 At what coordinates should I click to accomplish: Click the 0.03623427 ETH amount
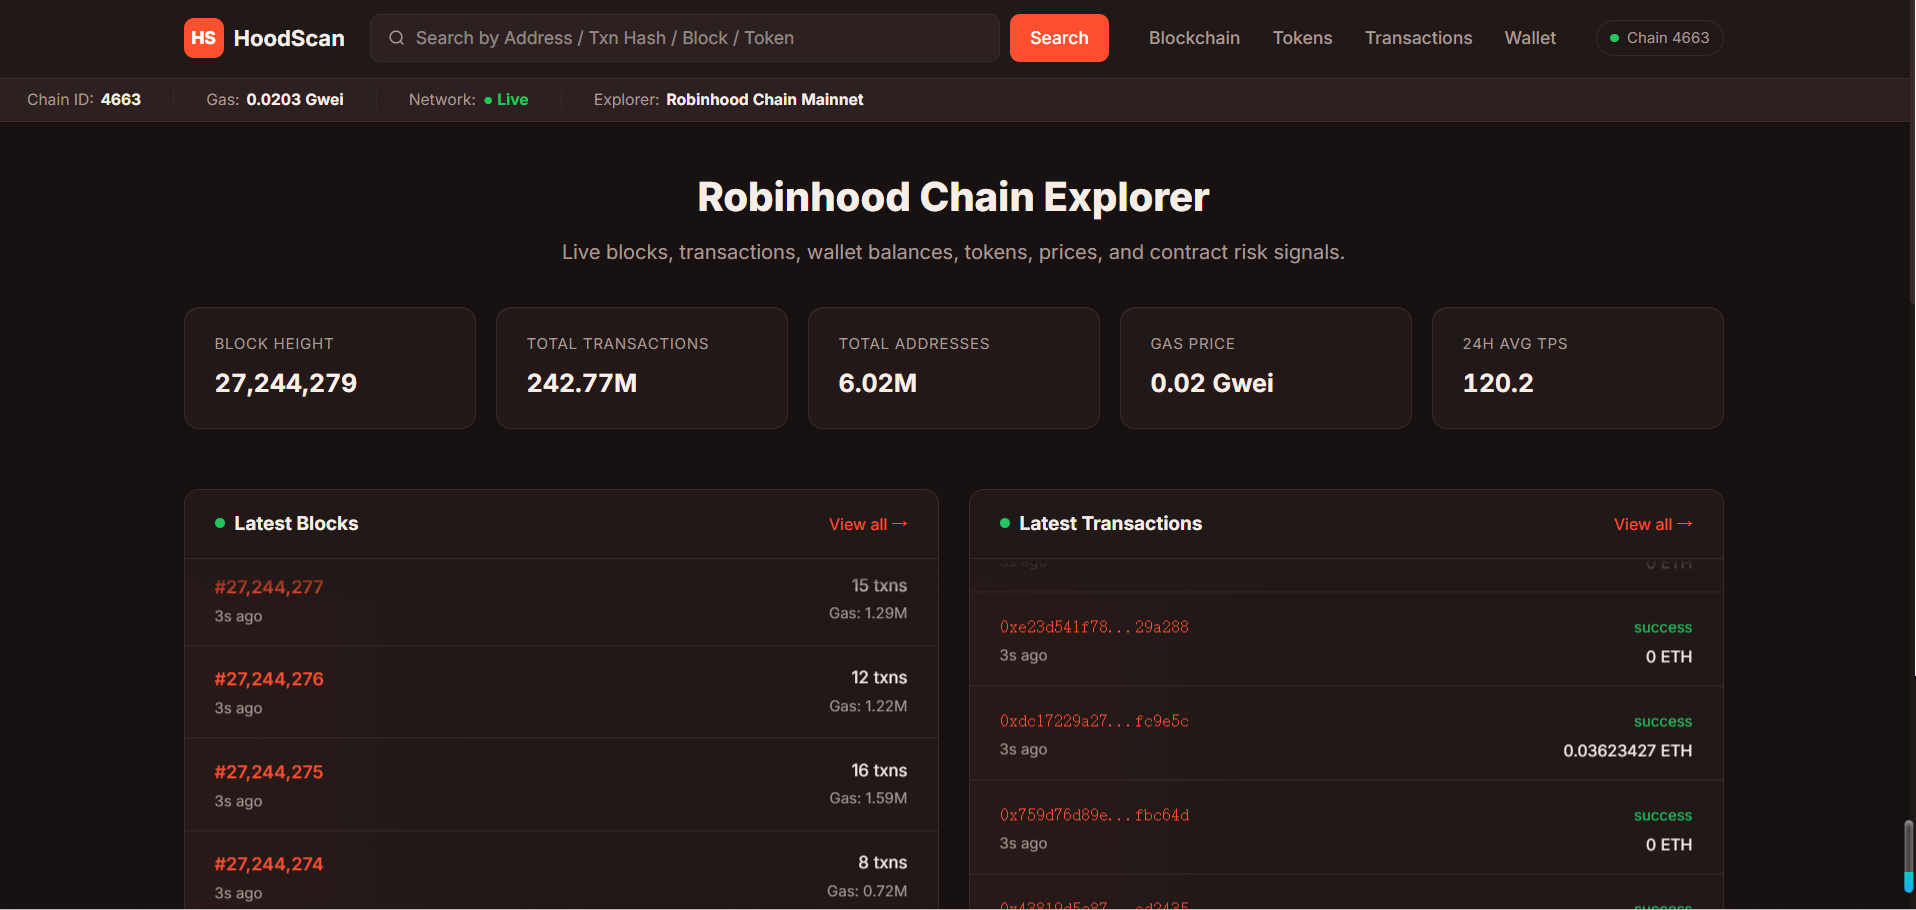tap(1628, 751)
